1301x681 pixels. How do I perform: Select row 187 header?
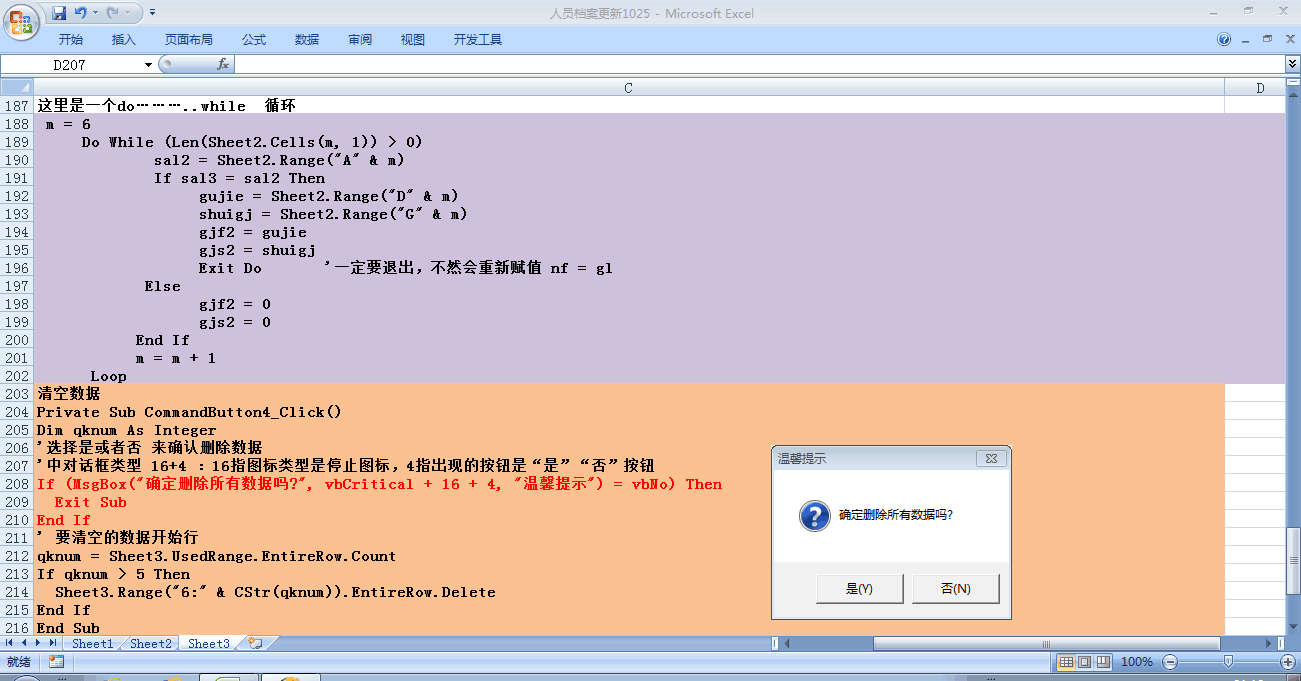[17, 106]
